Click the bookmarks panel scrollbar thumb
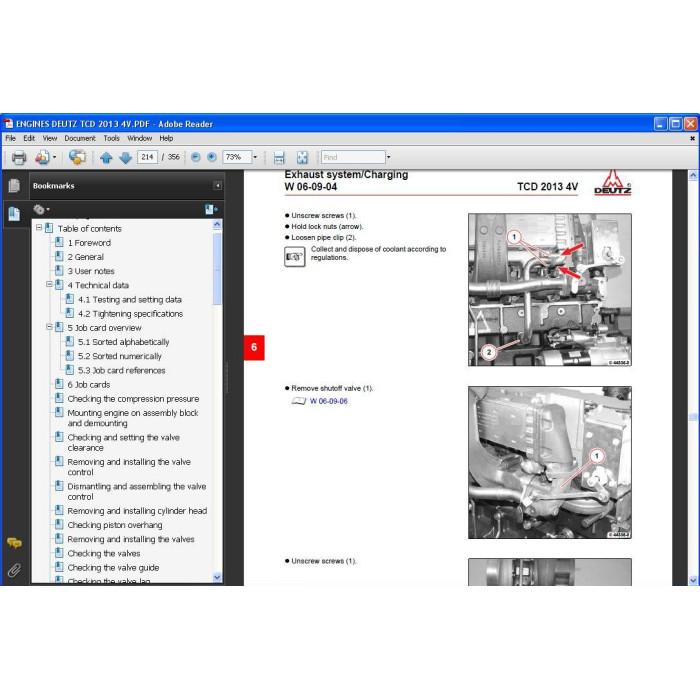Viewport: 700px width, 700px height. (x=217, y=268)
